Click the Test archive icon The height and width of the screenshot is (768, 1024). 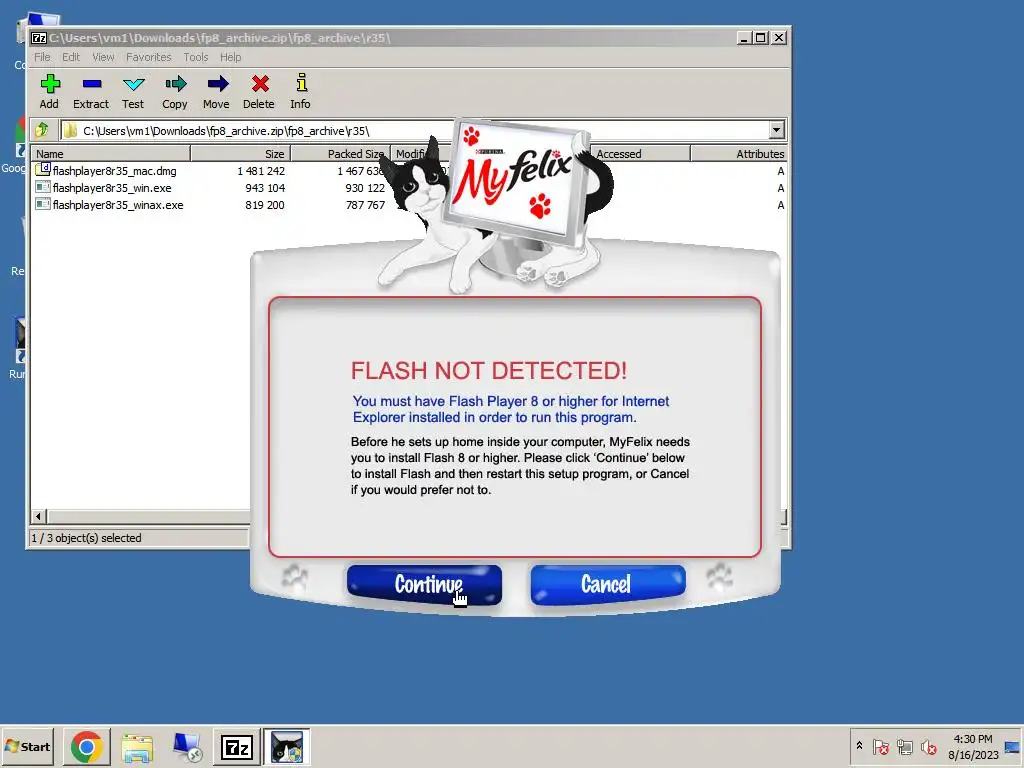coord(133,91)
